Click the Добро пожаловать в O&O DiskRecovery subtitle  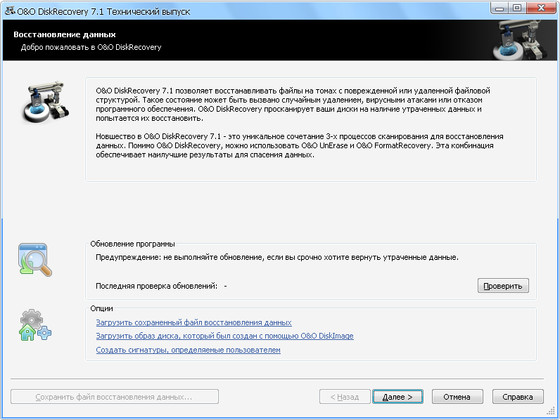pyautogui.click(x=91, y=47)
